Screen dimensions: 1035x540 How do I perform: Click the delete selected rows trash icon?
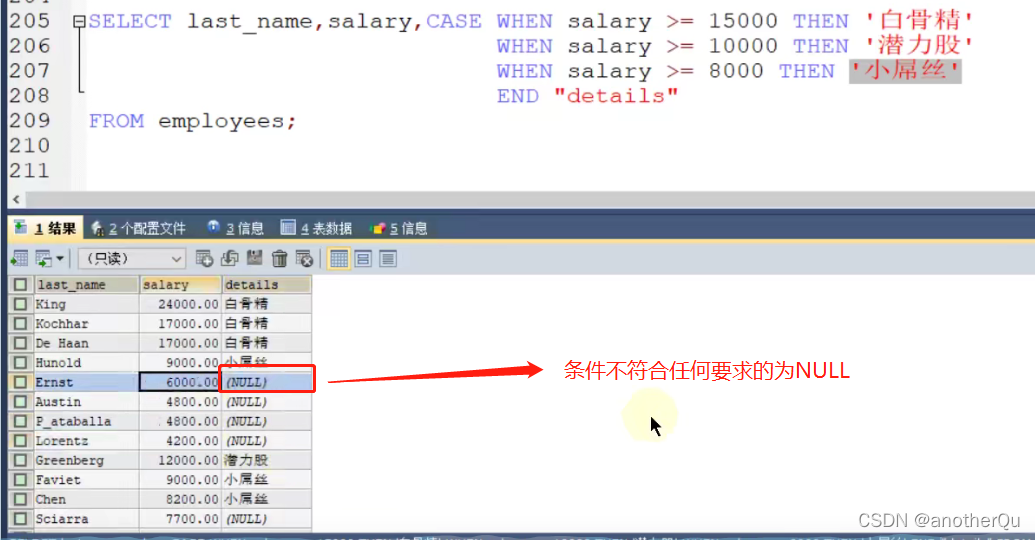(280, 259)
